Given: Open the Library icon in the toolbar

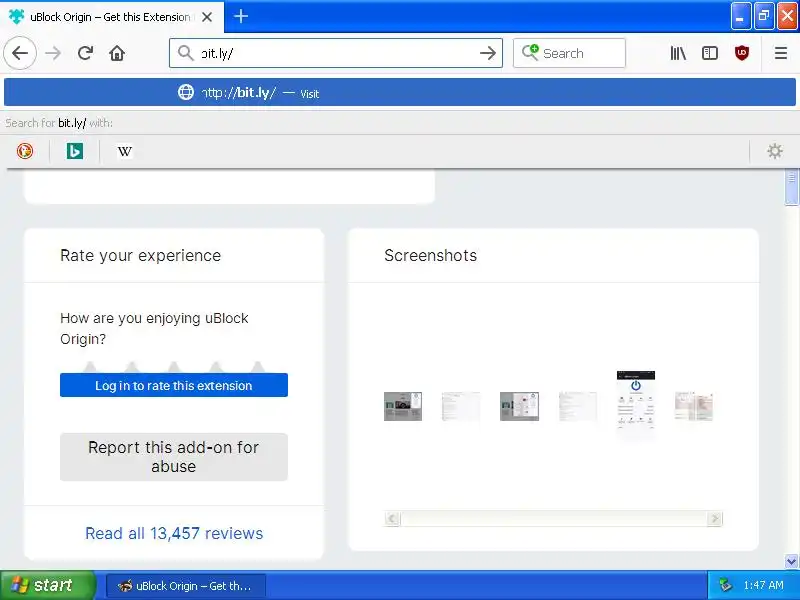Looking at the screenshot, I should pyautogui.click(x=678, y=53).
